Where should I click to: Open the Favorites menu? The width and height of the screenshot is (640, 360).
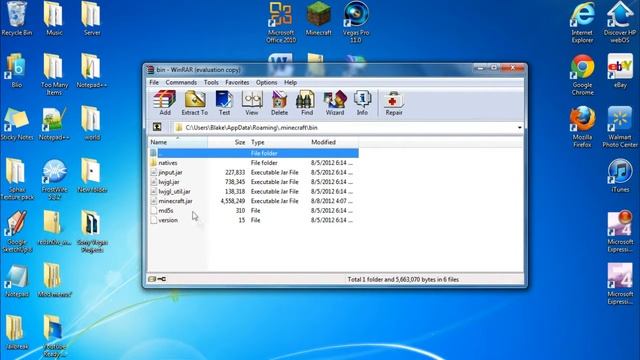(x=237, y=82)
